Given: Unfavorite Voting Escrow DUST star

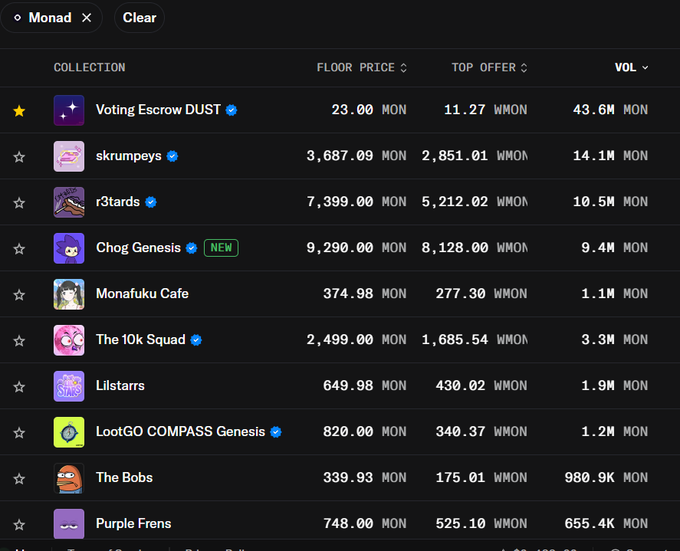Looking at the screenshot, I should (x=19, y=111).
